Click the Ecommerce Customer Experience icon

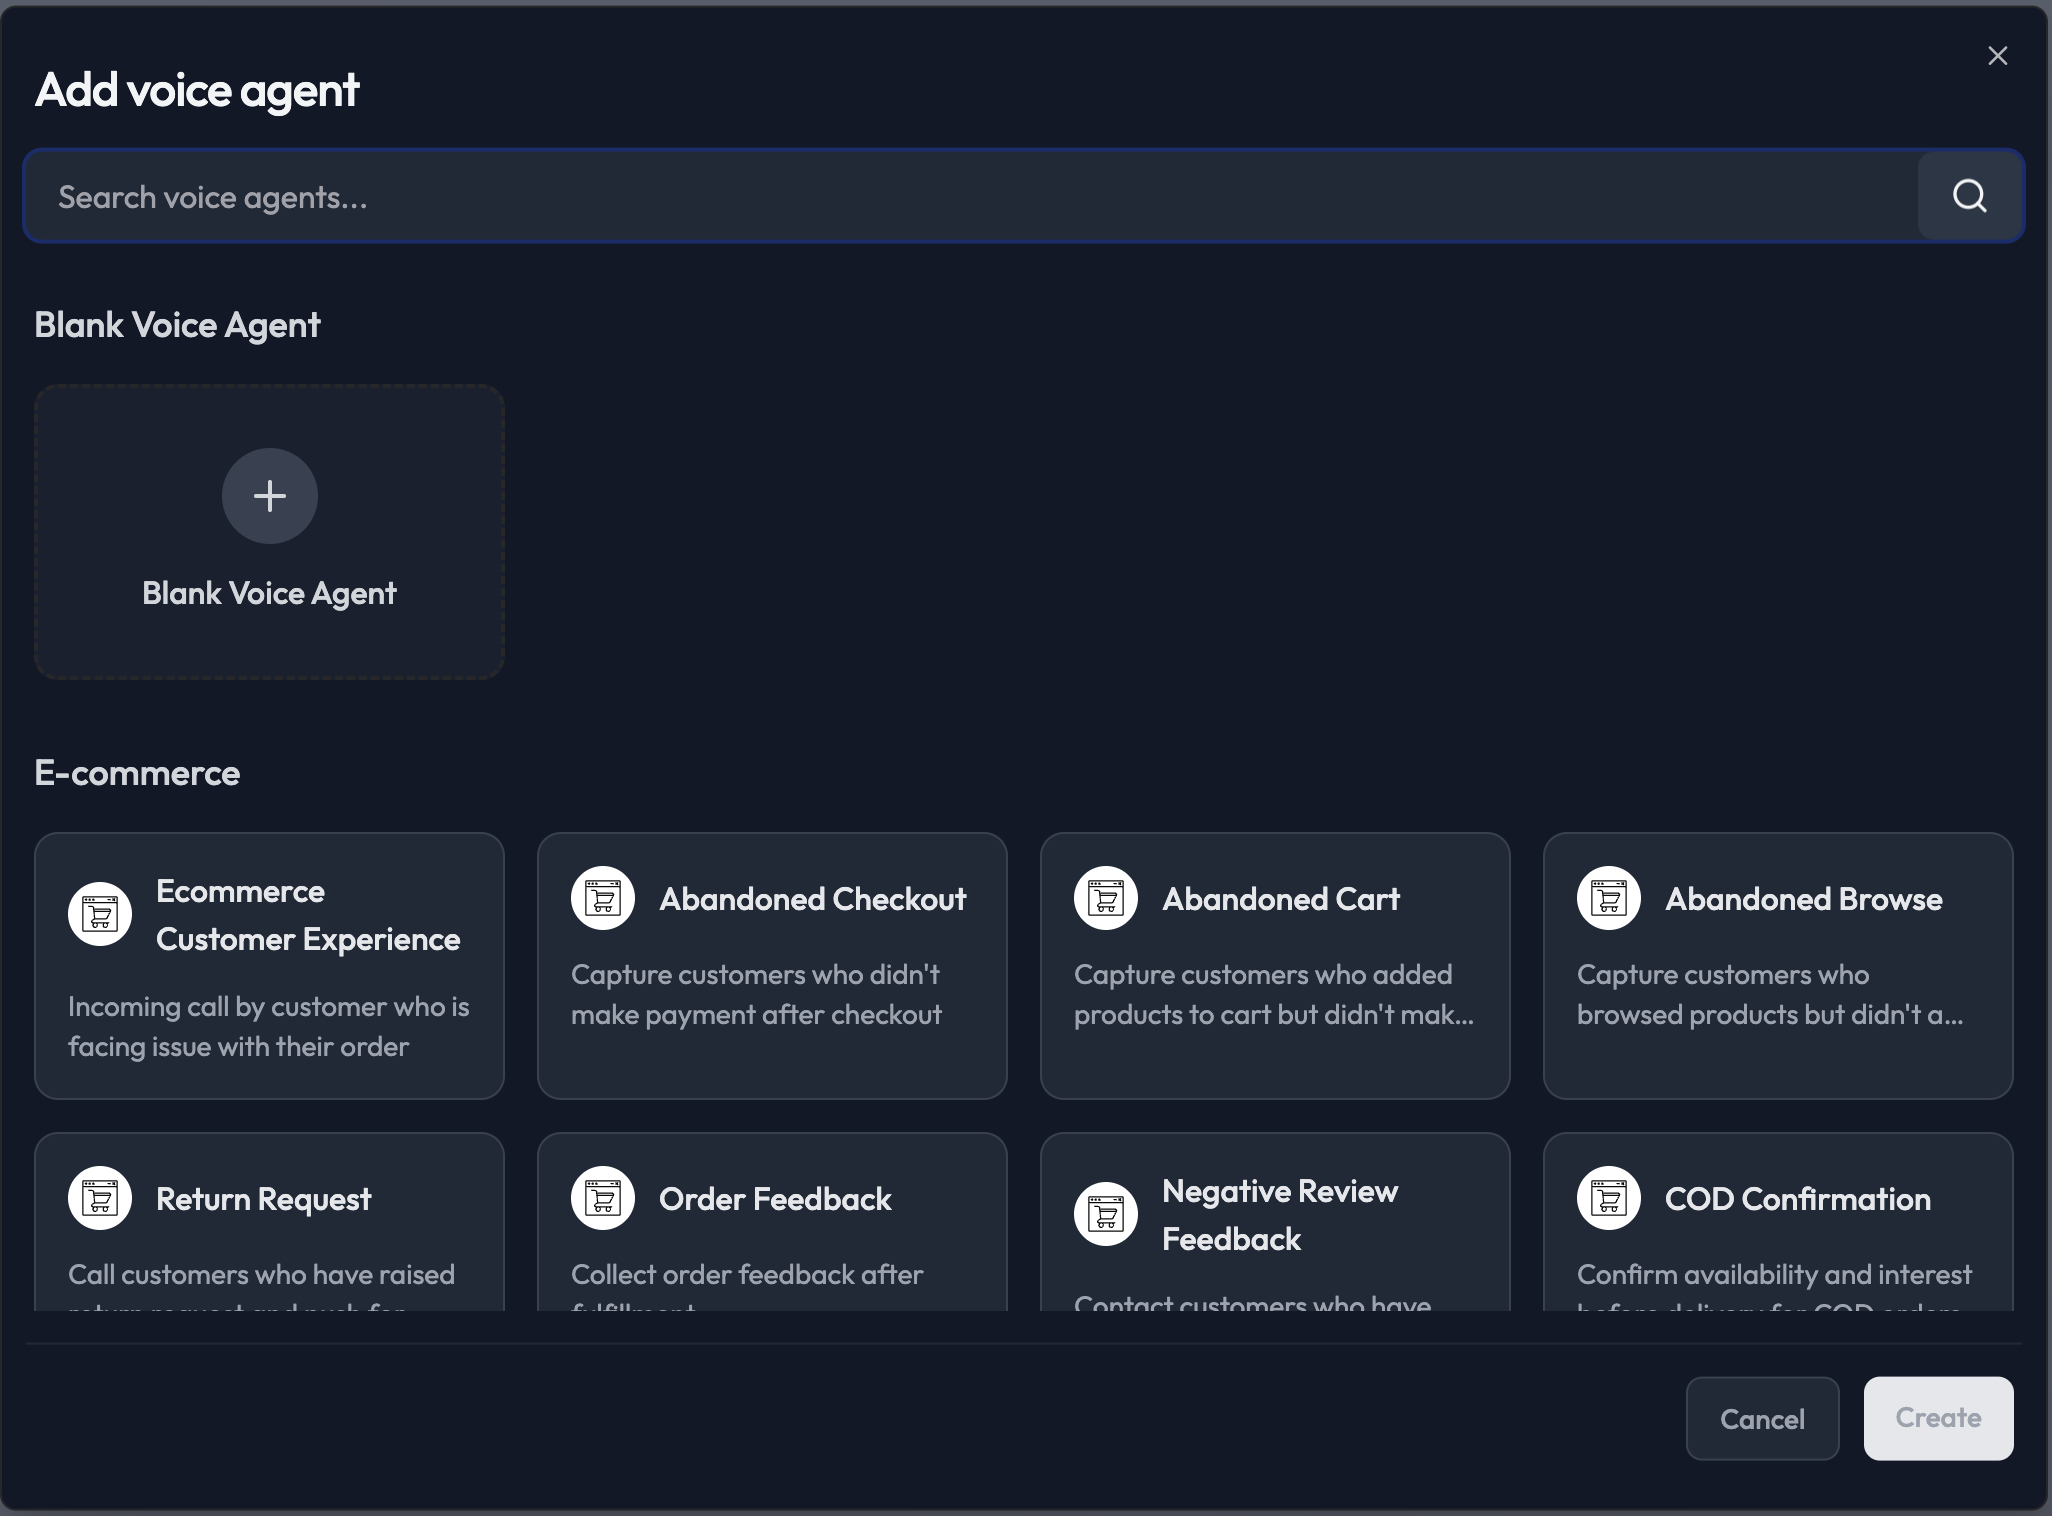100,914
